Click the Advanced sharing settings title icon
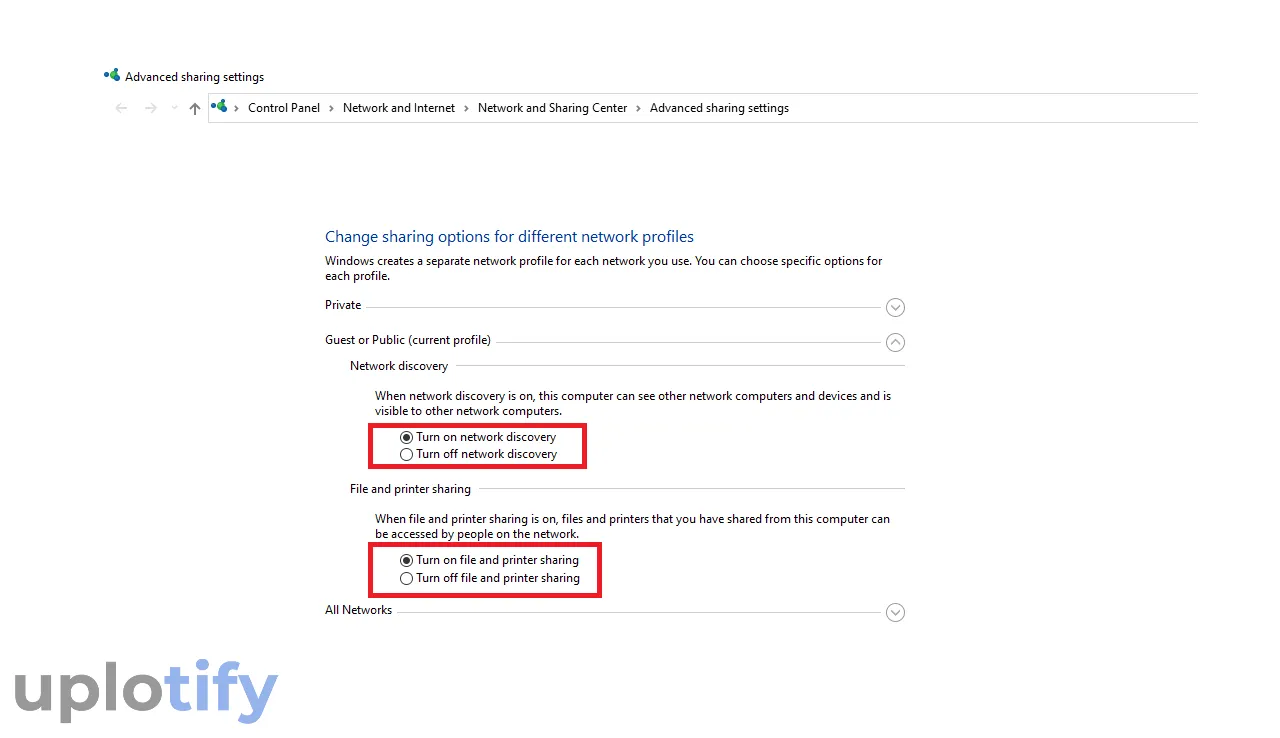 pyautogui.click(x=112, y=76)
